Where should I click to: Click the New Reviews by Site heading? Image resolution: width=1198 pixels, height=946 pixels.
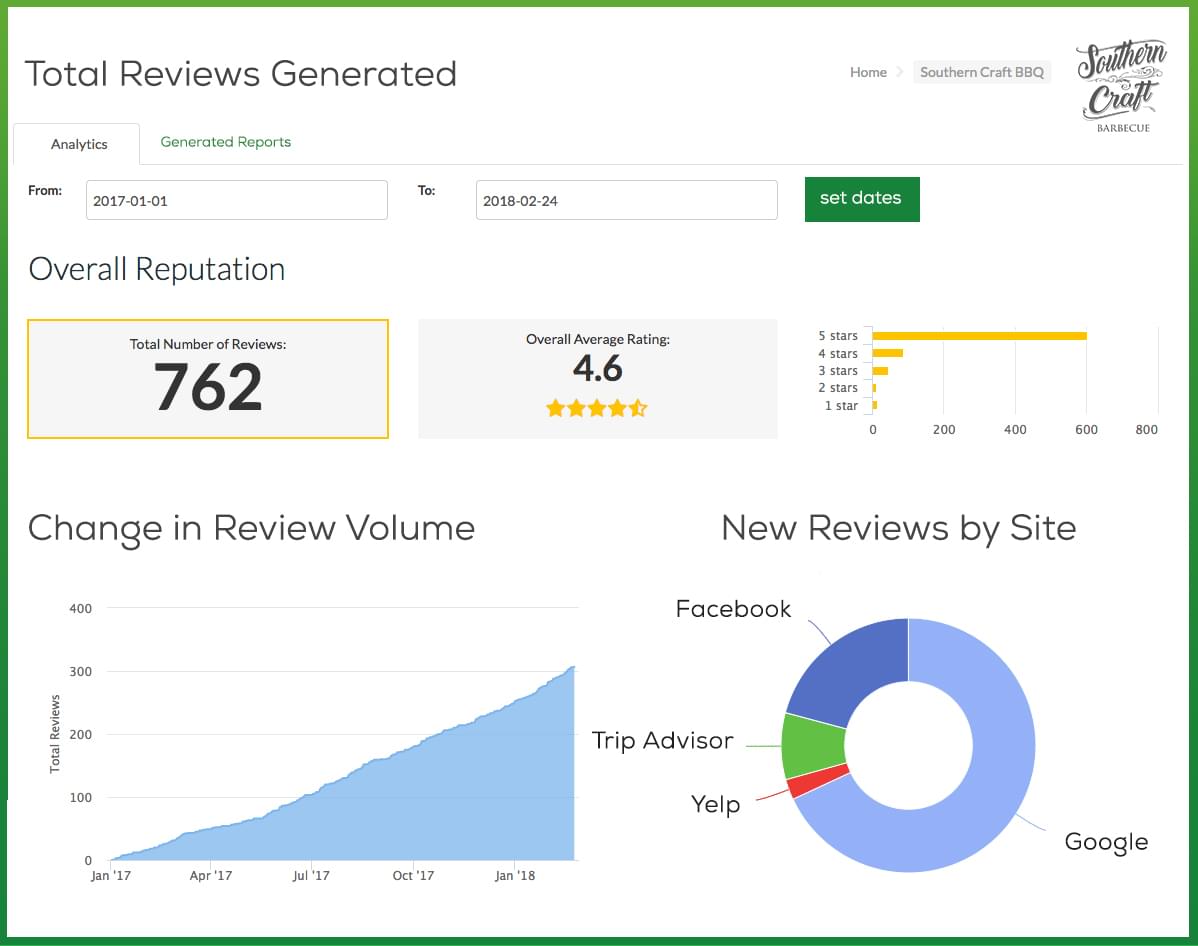coord(898,529)
